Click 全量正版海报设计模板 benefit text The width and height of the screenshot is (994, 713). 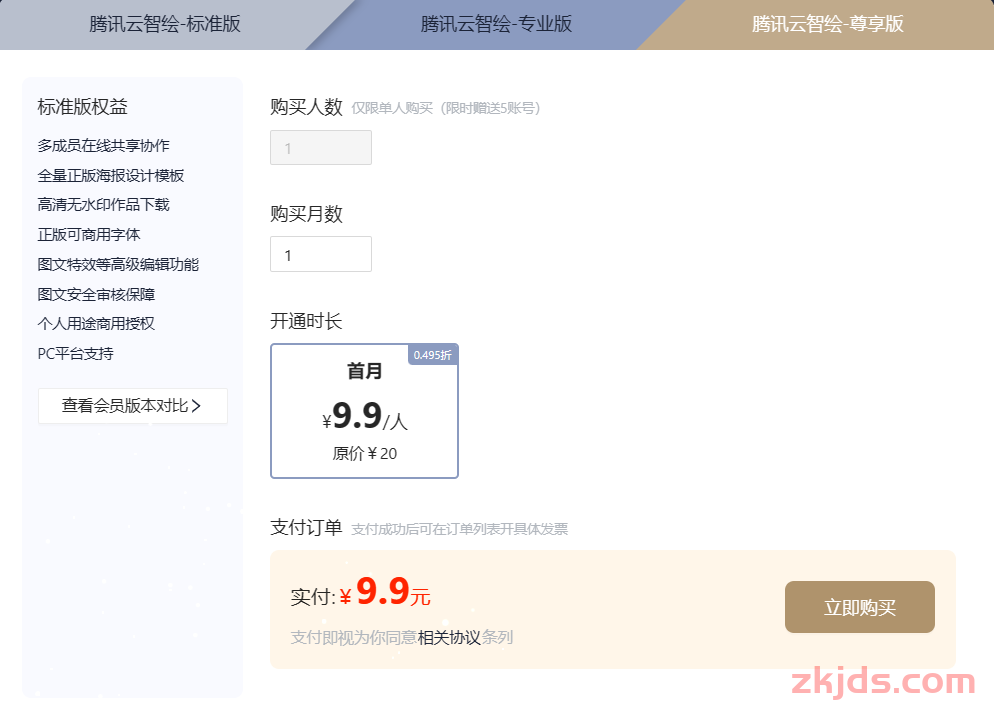point(111,176)
